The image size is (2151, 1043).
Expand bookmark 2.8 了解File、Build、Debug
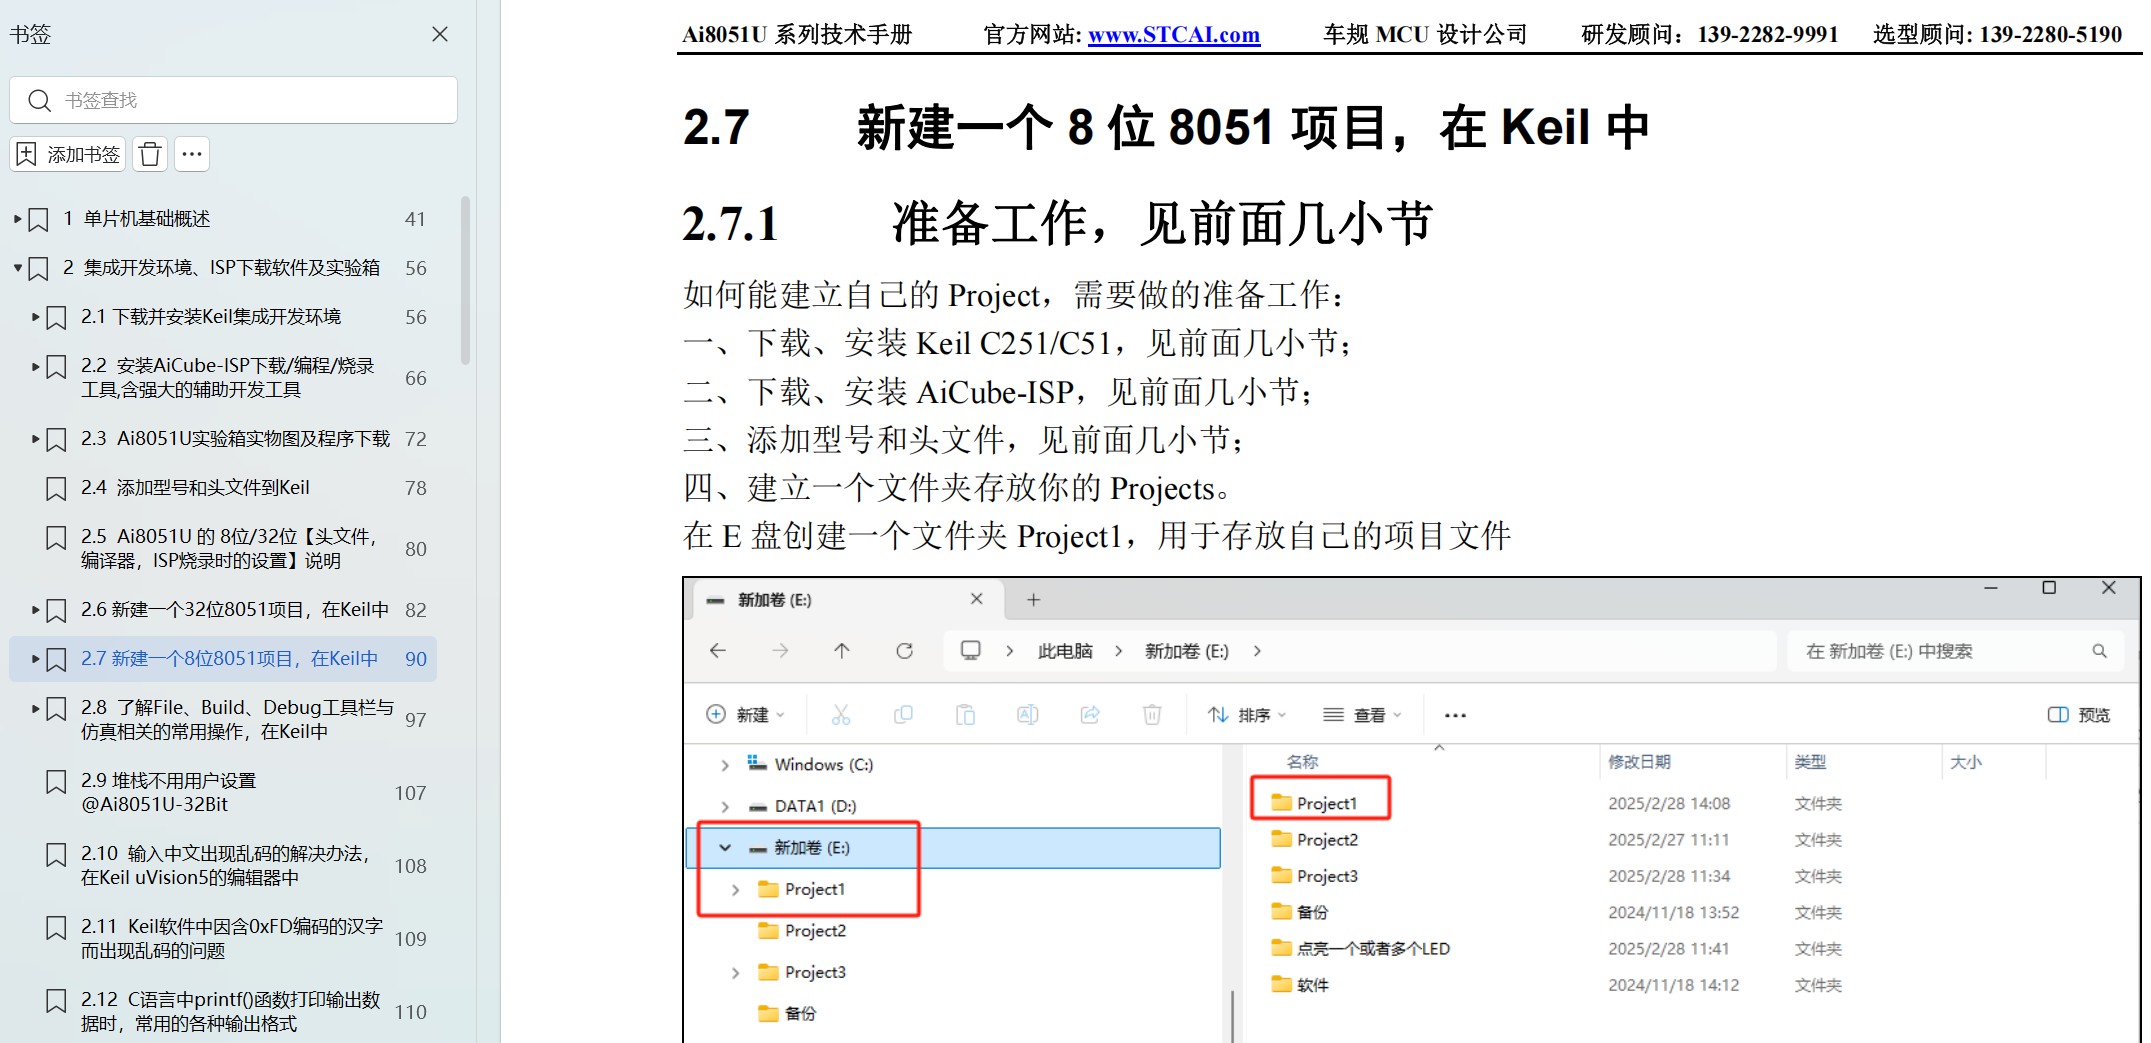click(x=35, y=708)
